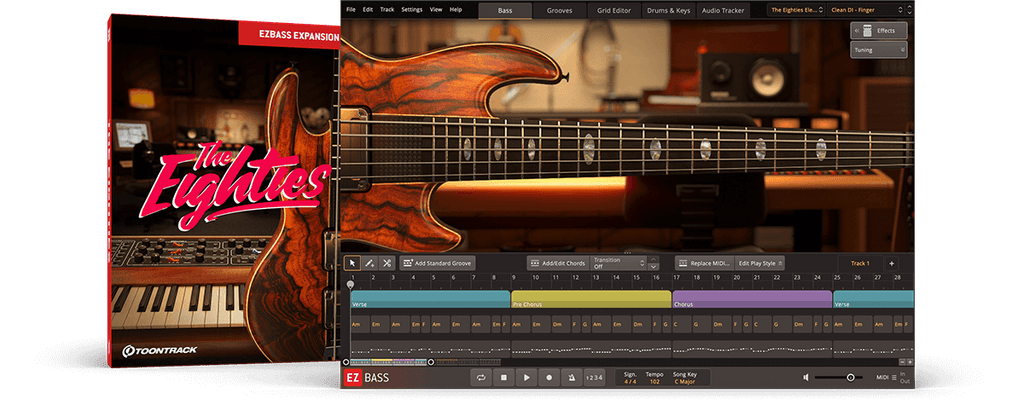Toggle the metronome
This screenshot has height=416, width=1024.
pos(571,377)
